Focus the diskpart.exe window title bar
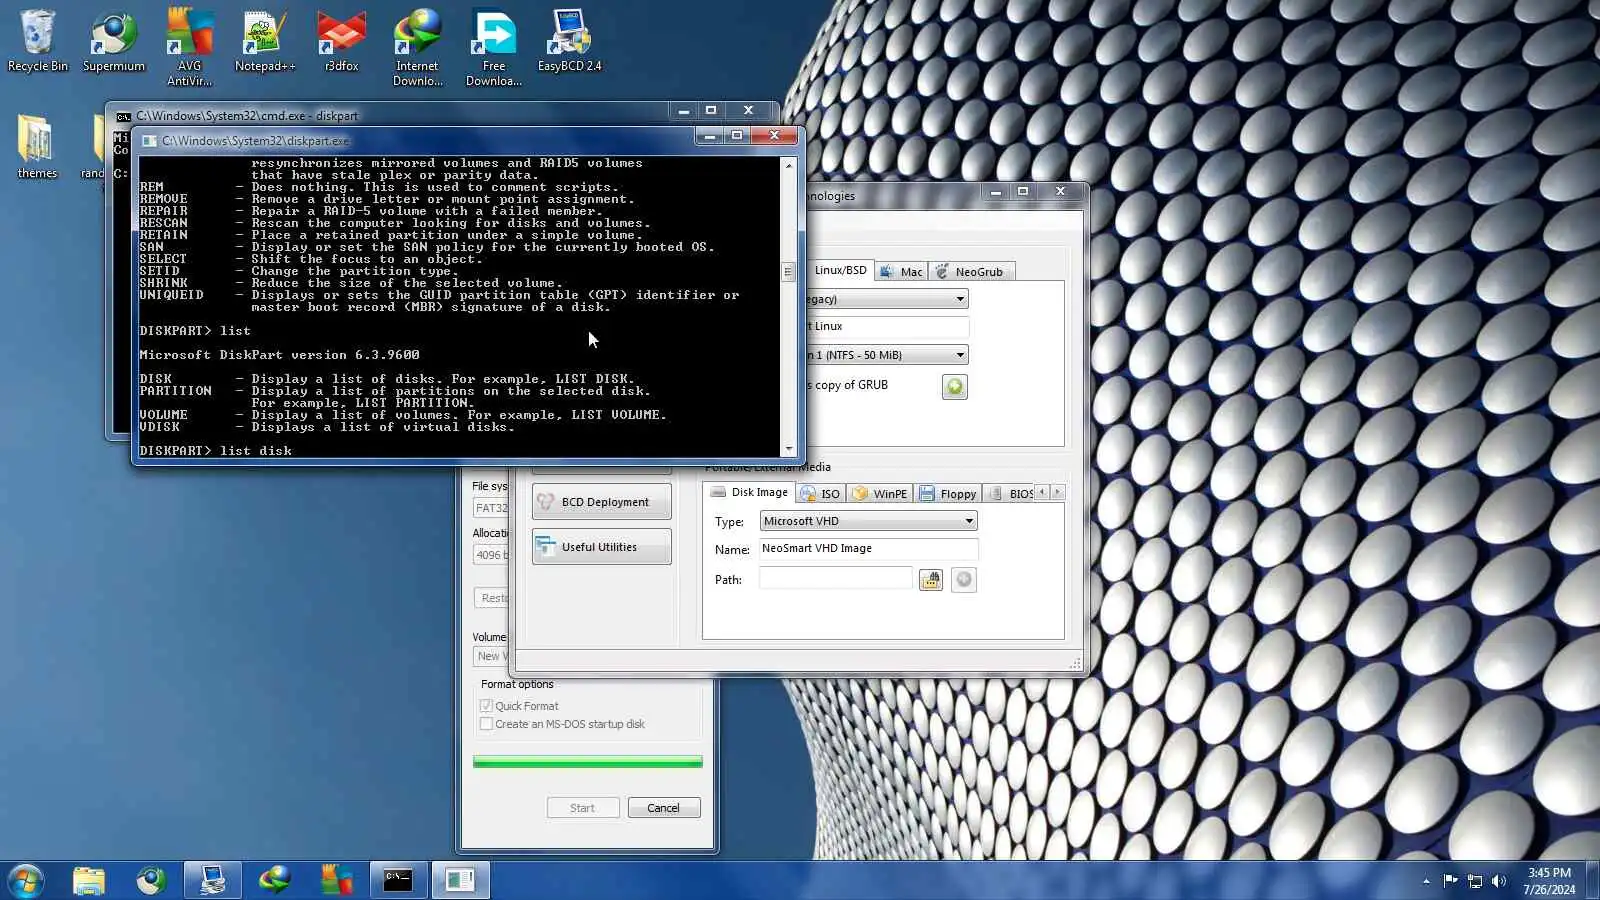Image resolution: width=1600 pixels, height=900 pixels. pos(418,140)
